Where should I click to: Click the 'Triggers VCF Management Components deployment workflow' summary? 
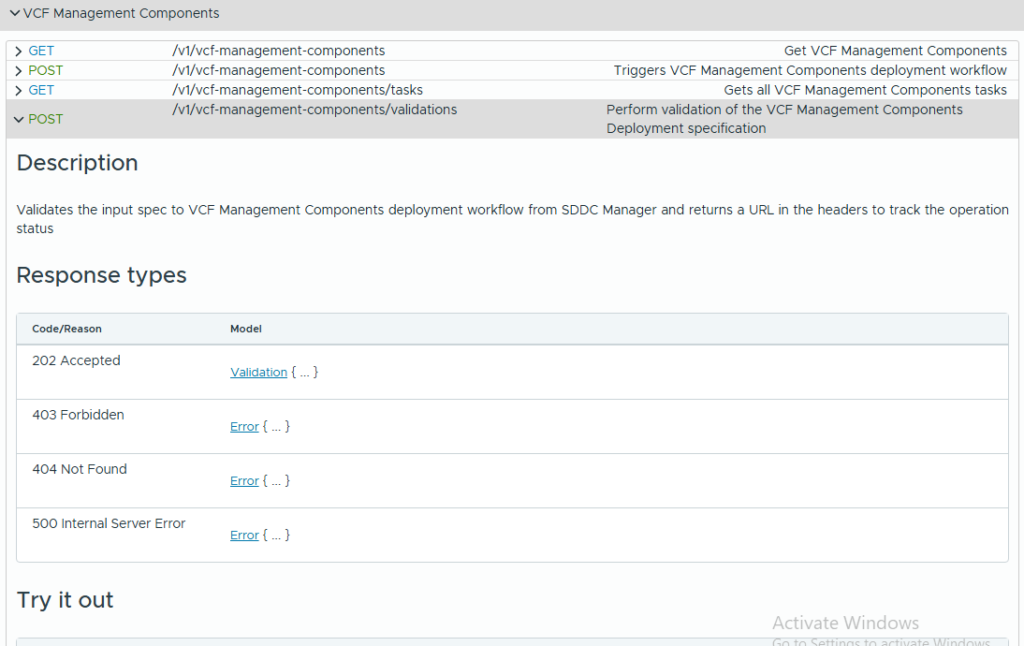point(810,71)
